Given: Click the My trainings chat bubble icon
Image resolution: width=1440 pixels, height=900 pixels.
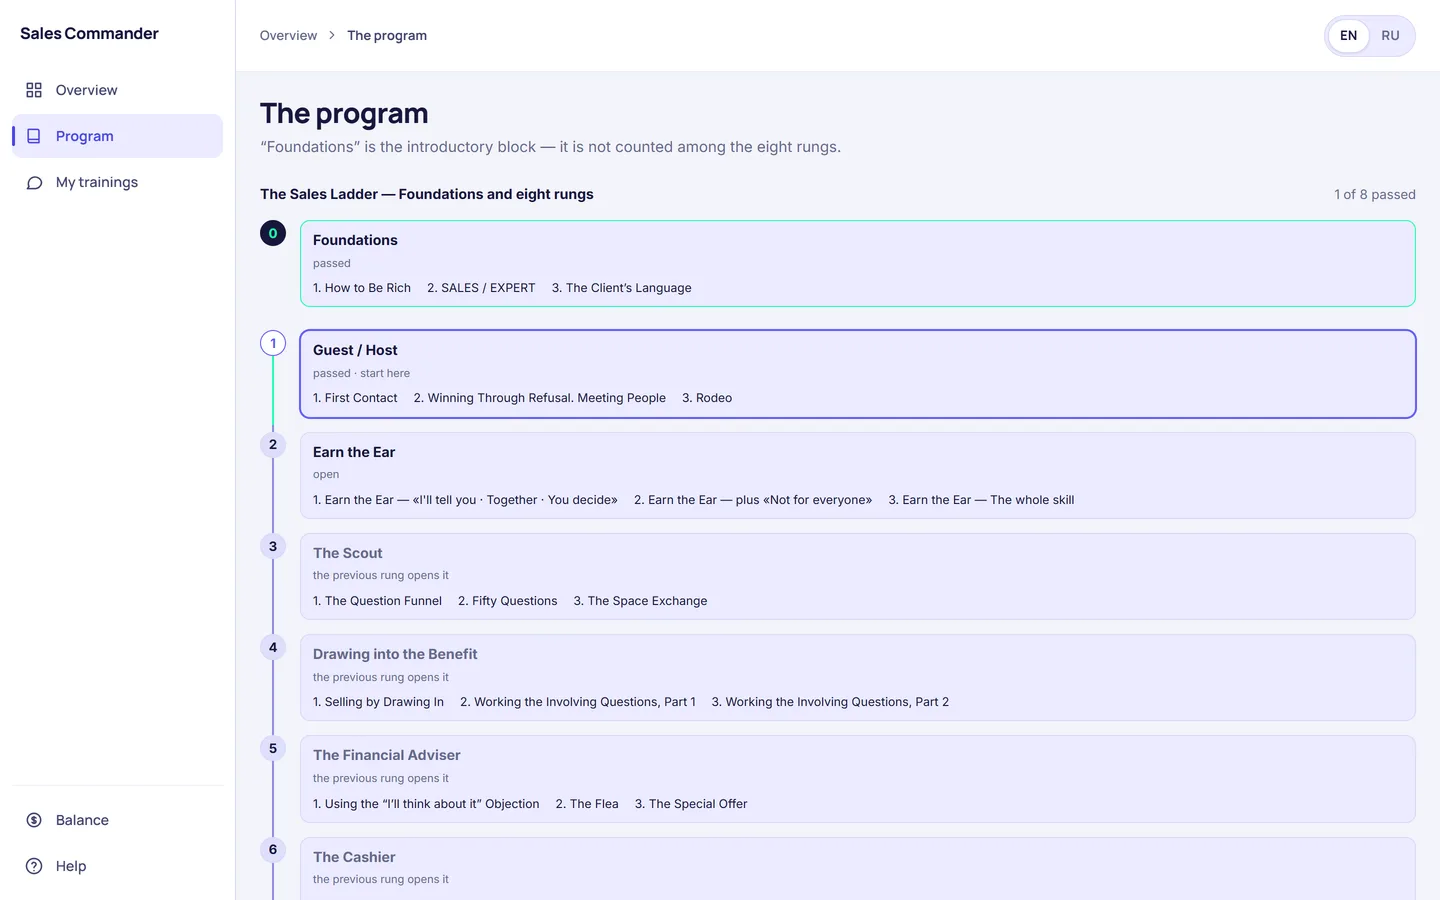Looking at the screenshot, I should tap(34, 182).
